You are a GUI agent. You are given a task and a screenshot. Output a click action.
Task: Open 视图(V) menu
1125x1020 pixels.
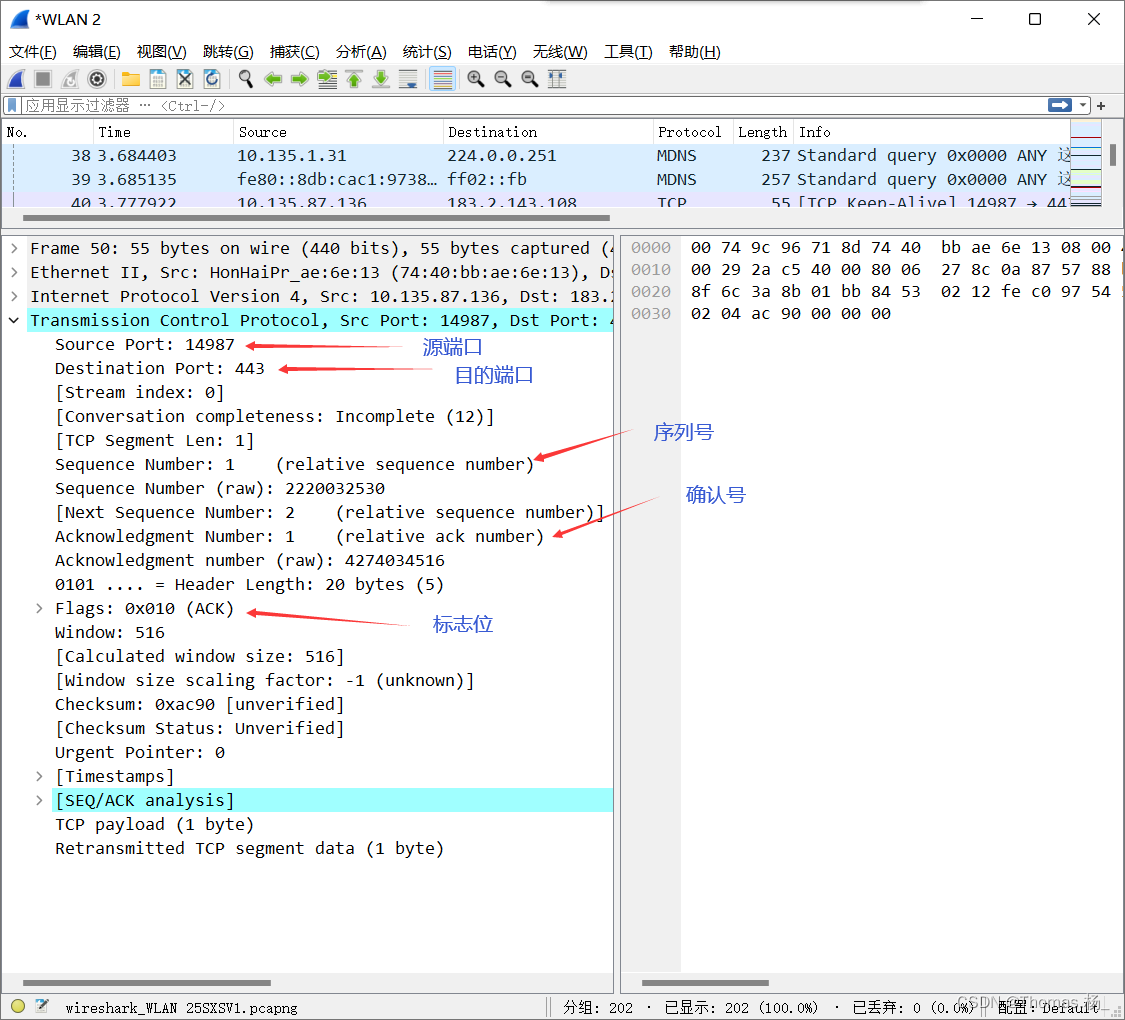click(161, 52)
